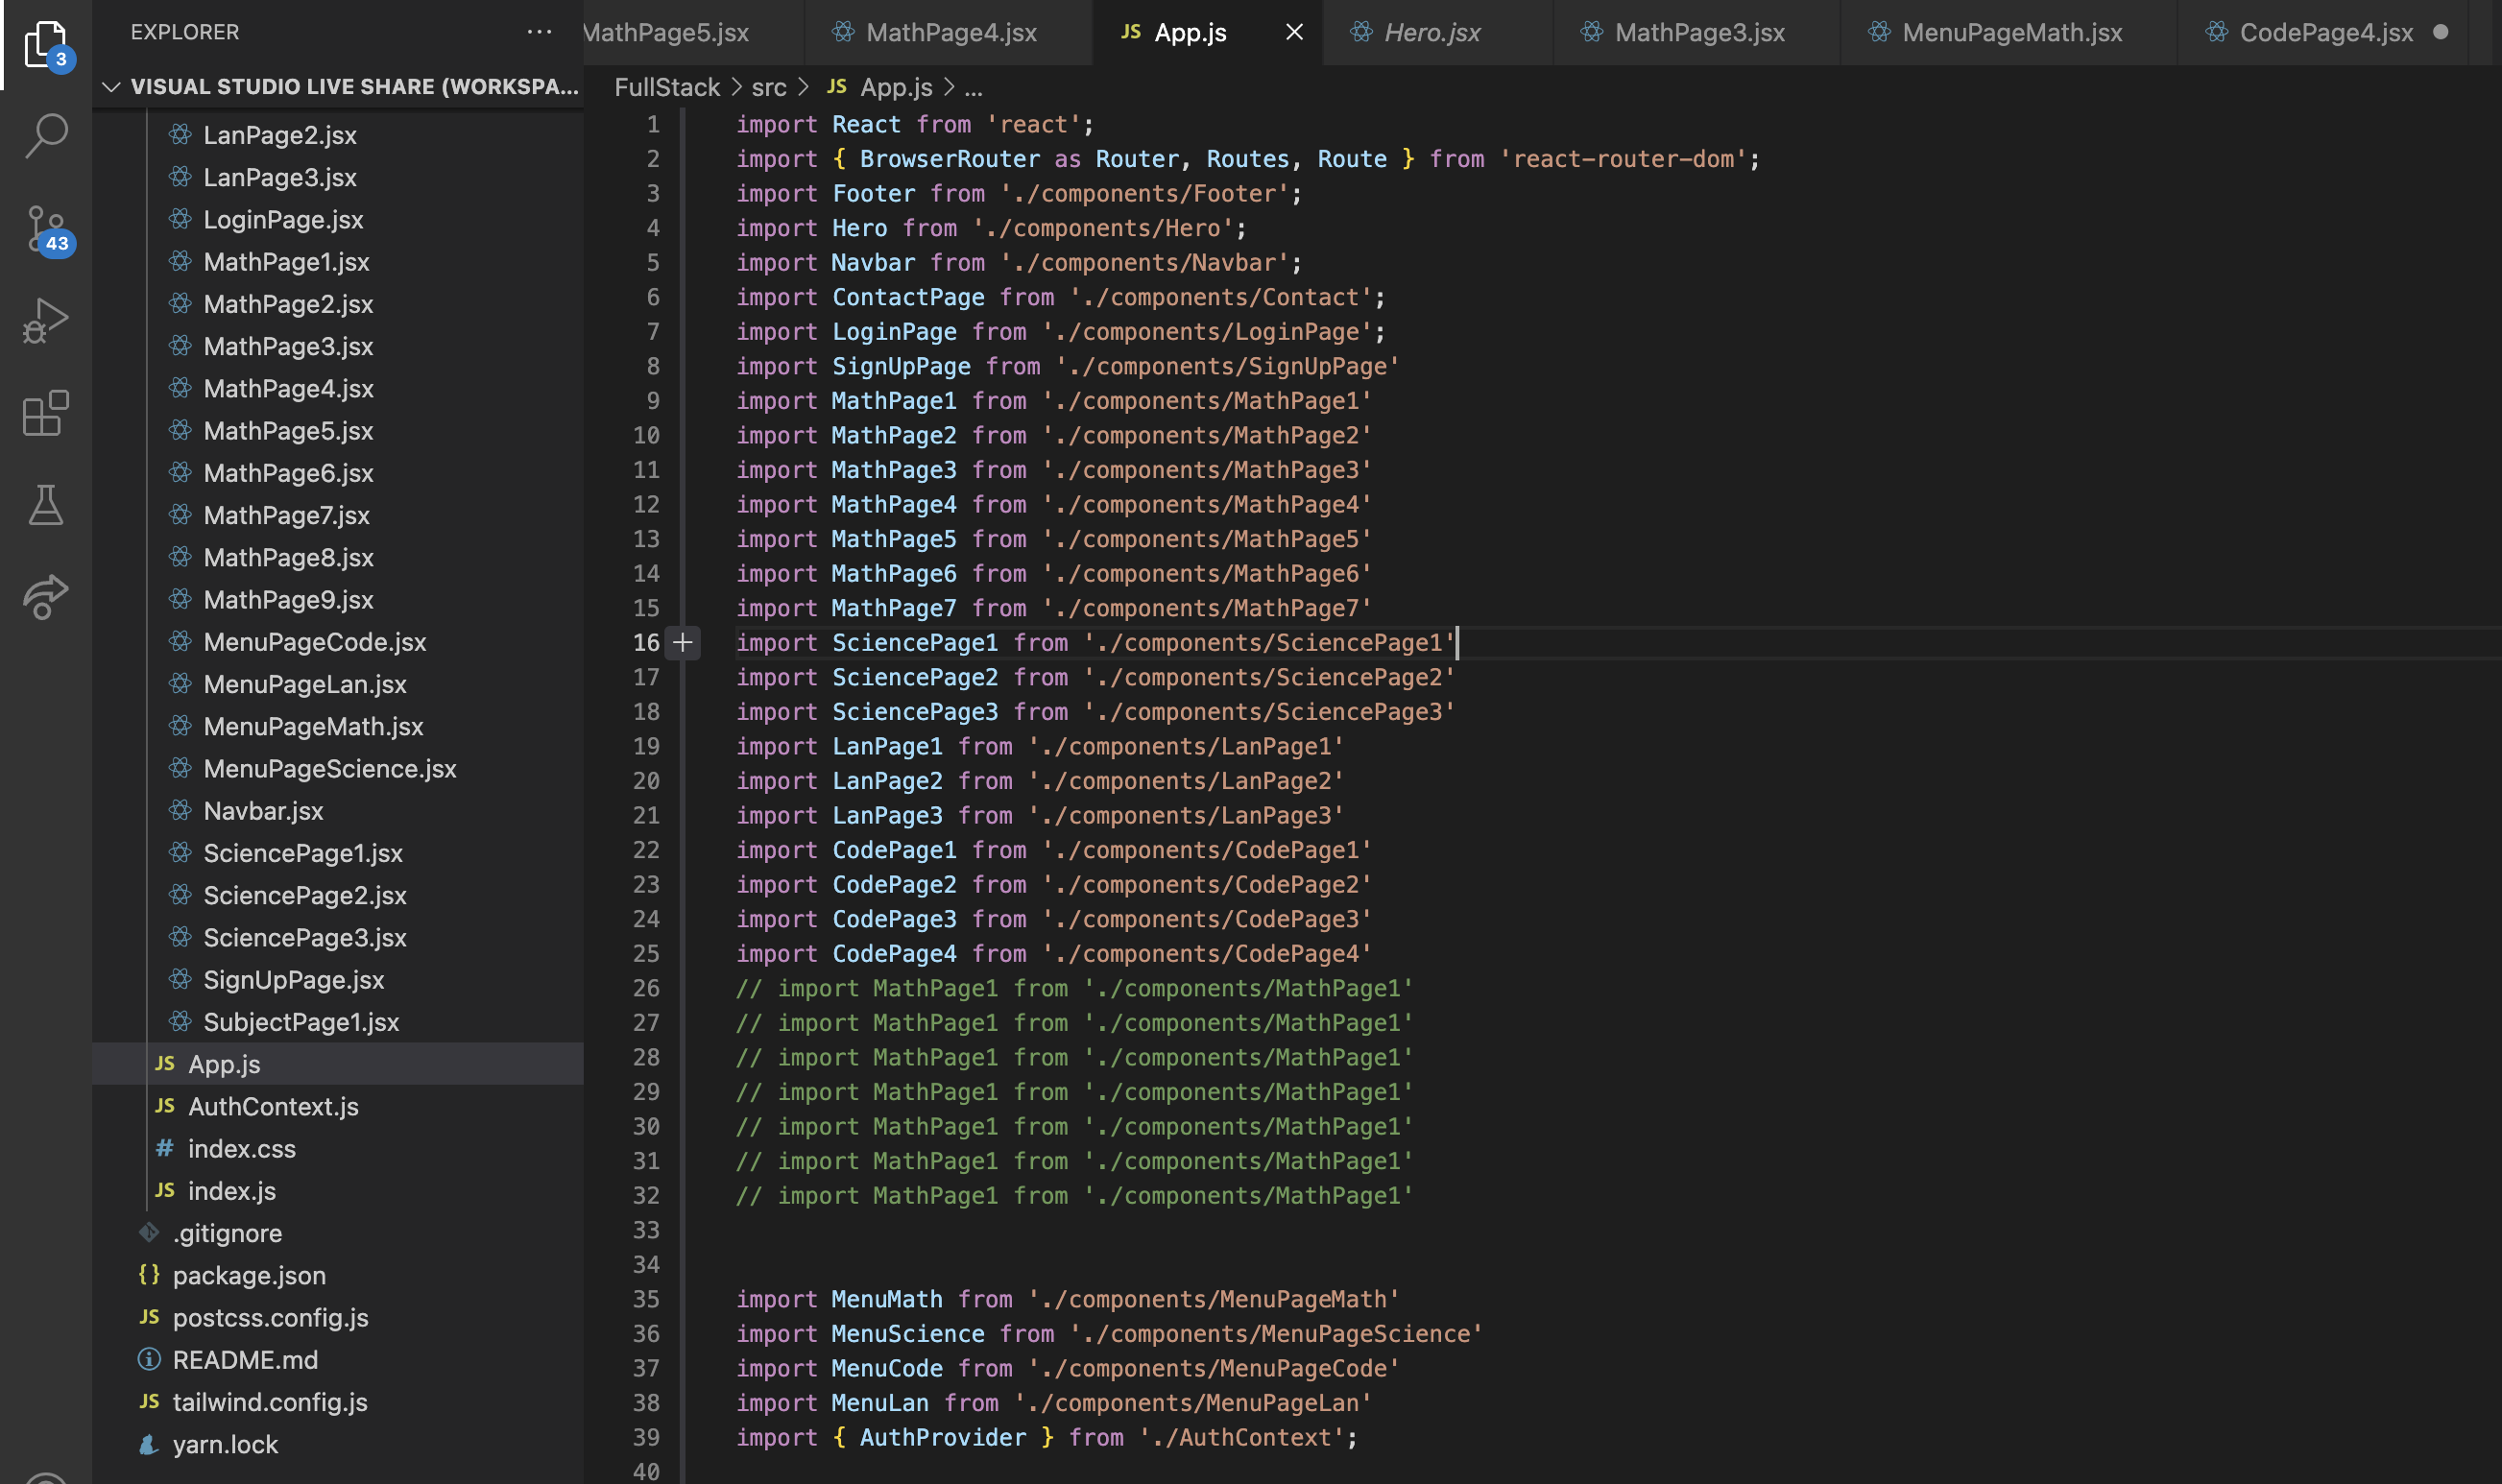Open package.json from the explorer
Viewport: 2502px width, 1484px height.
pyautogui.click(x=249, y=1275)
